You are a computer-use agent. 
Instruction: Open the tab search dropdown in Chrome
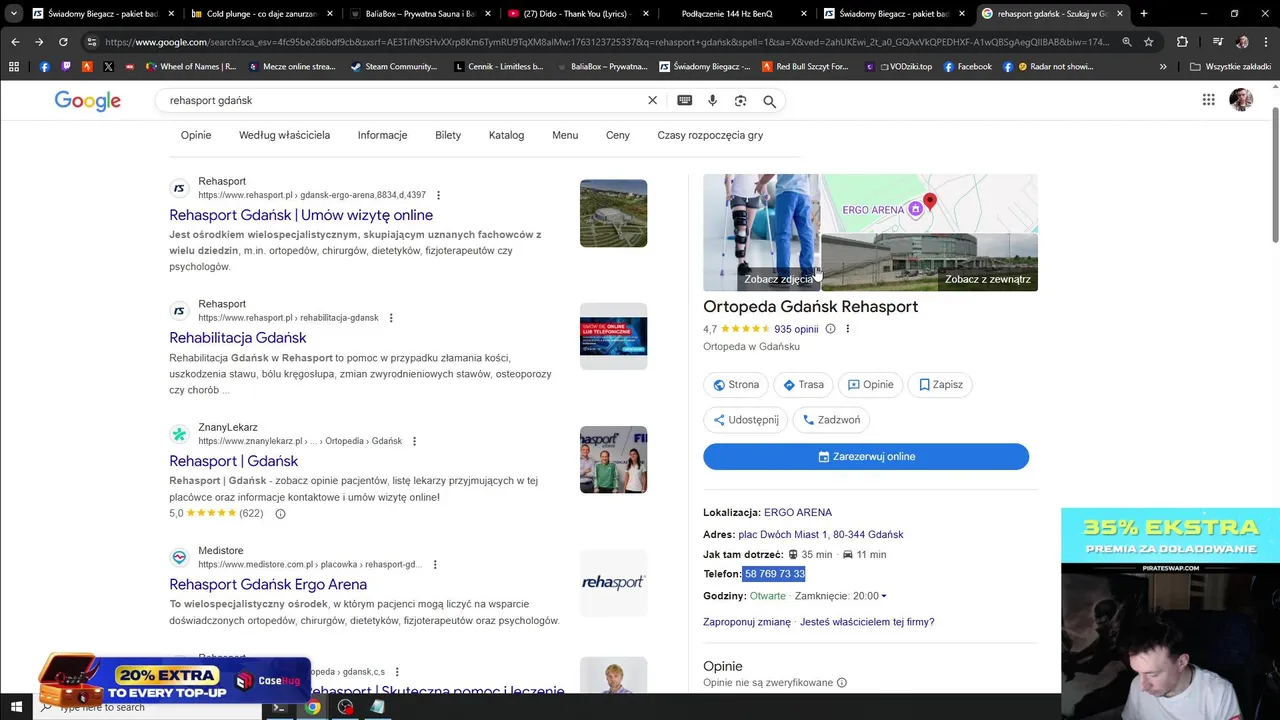click(x=14, y=14)
